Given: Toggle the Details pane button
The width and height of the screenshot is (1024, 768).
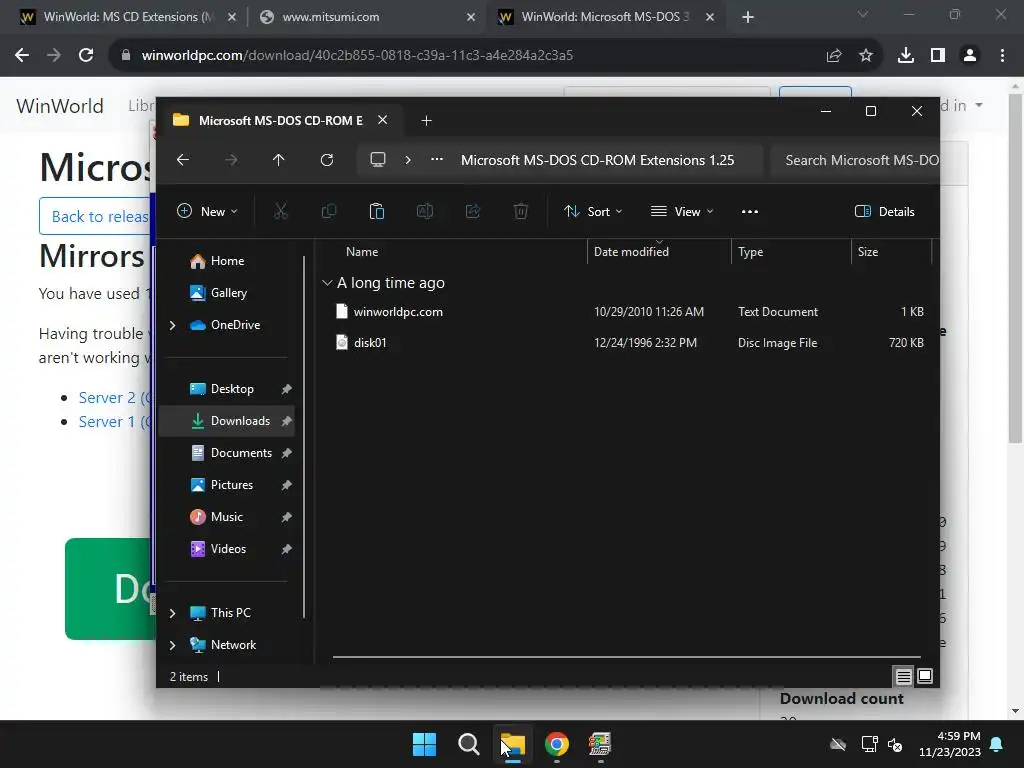Looking at the screenshot, I should pyautogui.click(x=885, y=212).
